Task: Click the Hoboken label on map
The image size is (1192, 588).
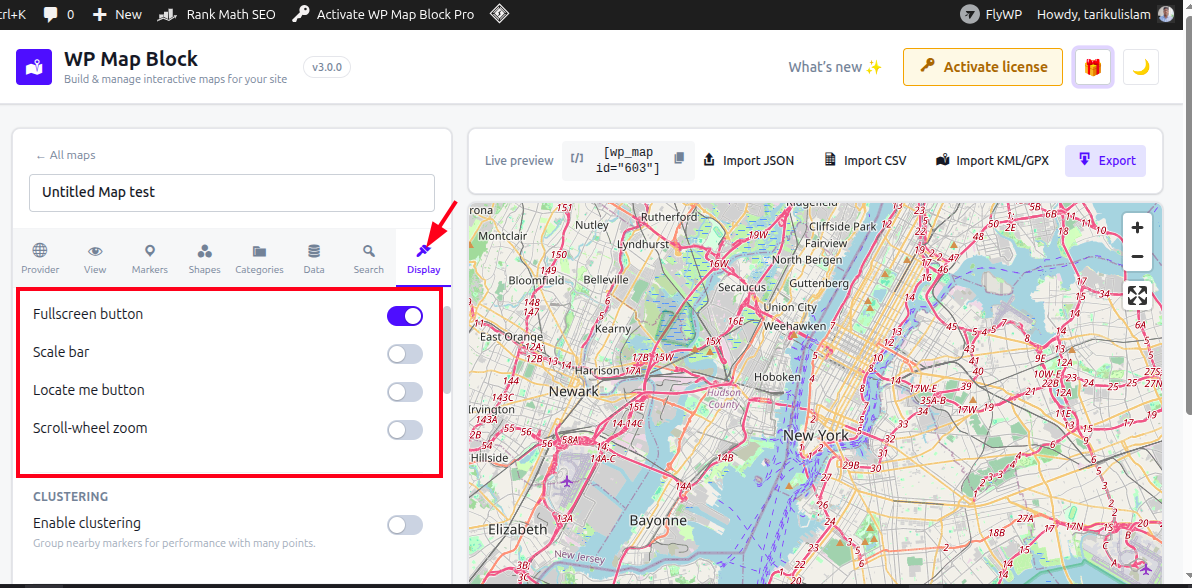Action: (x=777, y=377)
